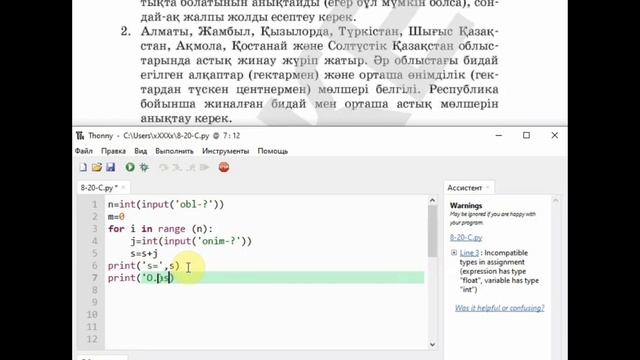Click line number 8 in the gutter

coord(94,290)
